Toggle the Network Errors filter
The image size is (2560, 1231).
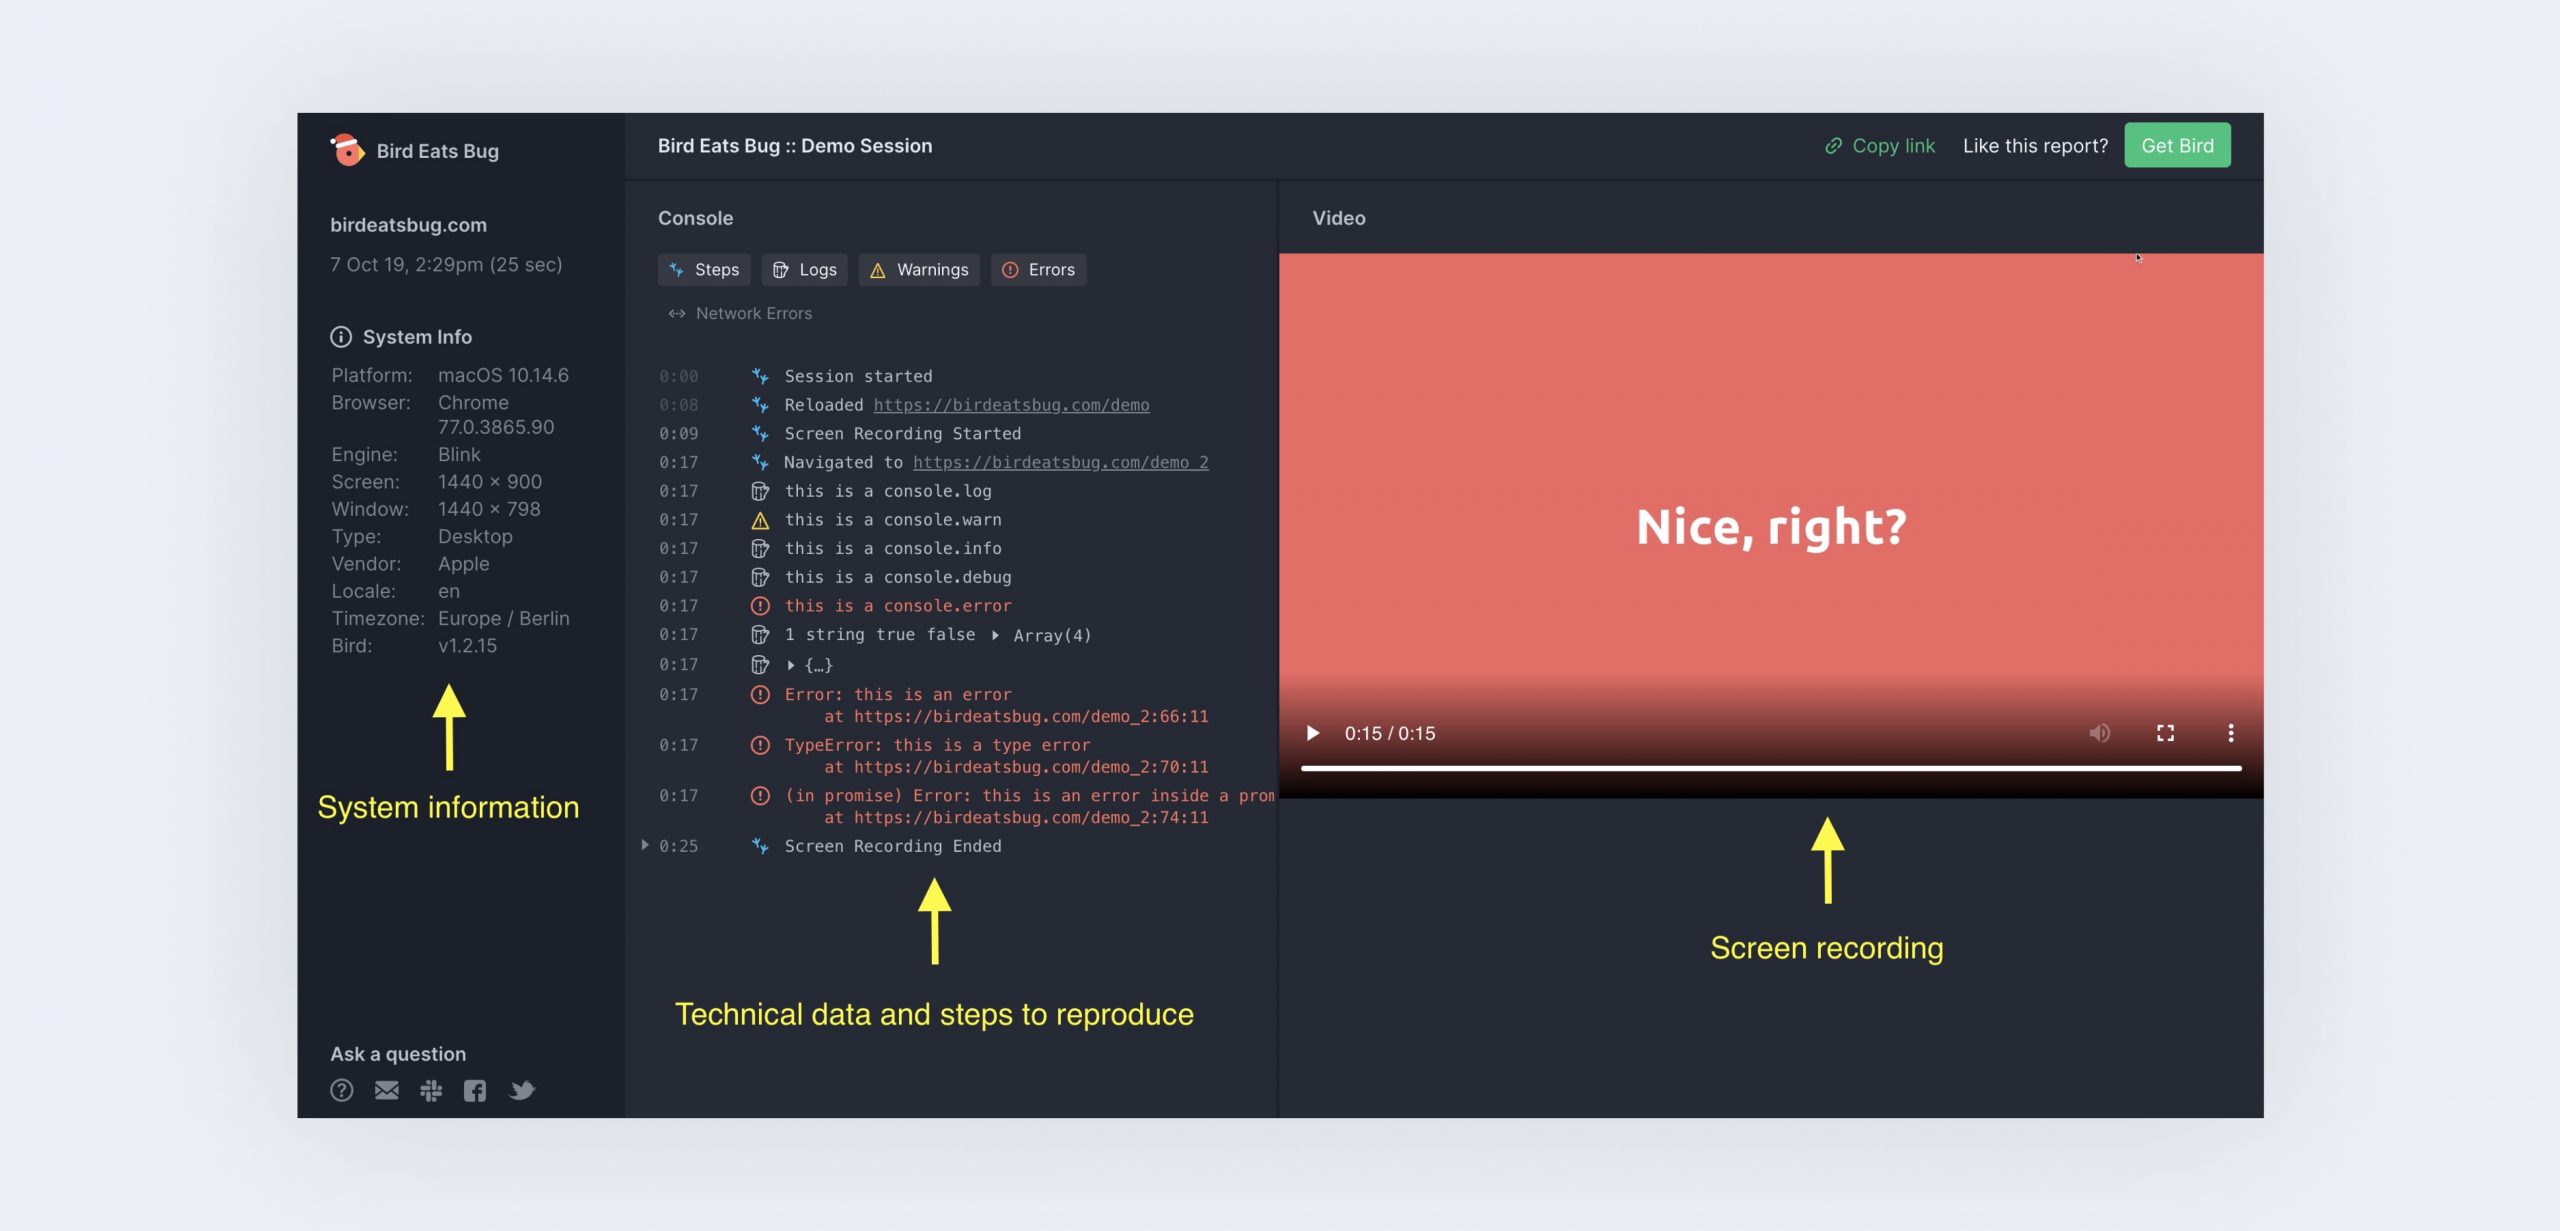click(740, 314)
